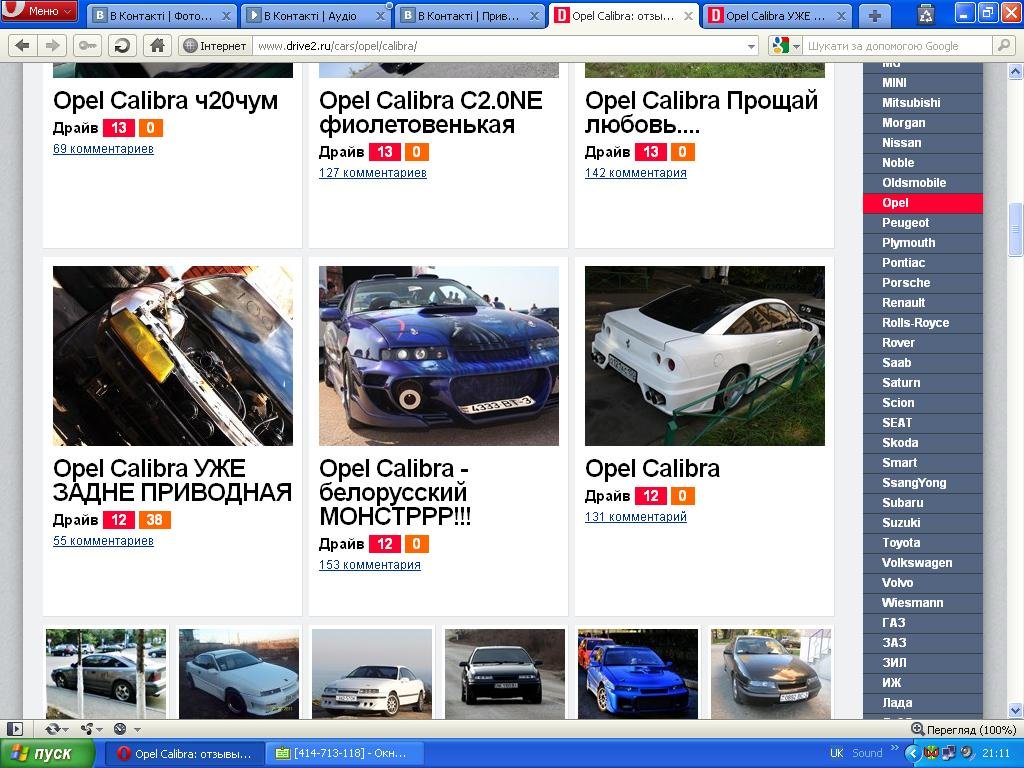The image size is (1024, 768).
Task: Close the В Контакті Аудіо tab
Action: pos(381,16)
